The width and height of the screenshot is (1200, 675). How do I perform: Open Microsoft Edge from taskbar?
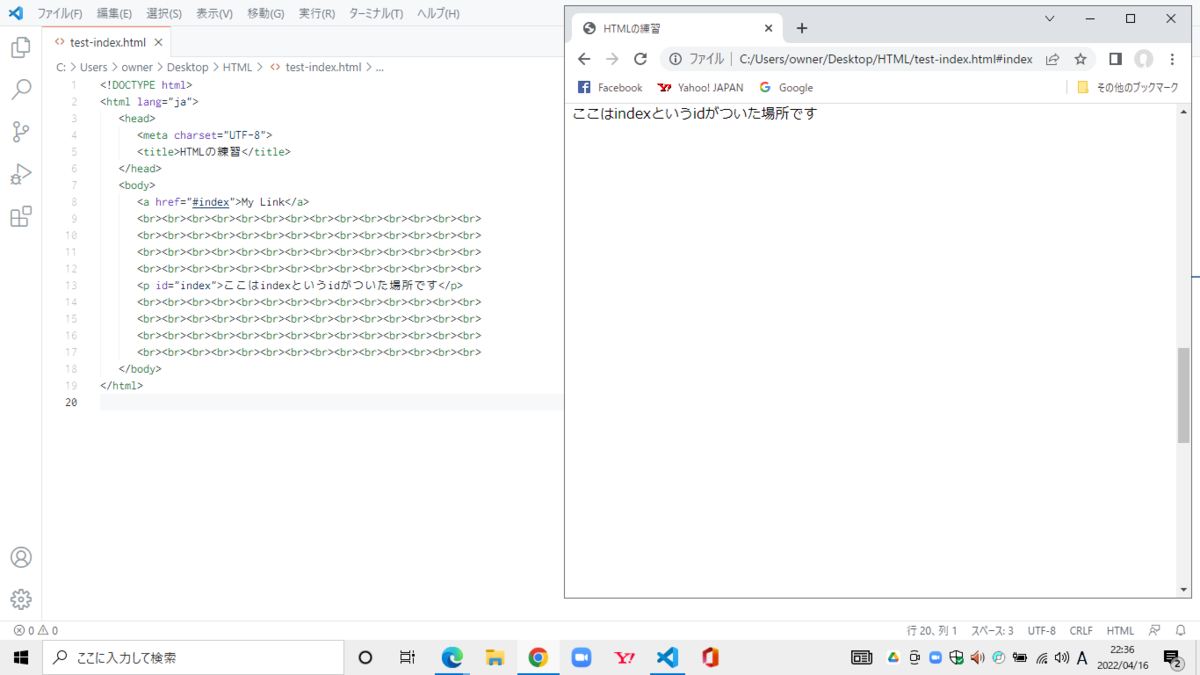[452, 657]
